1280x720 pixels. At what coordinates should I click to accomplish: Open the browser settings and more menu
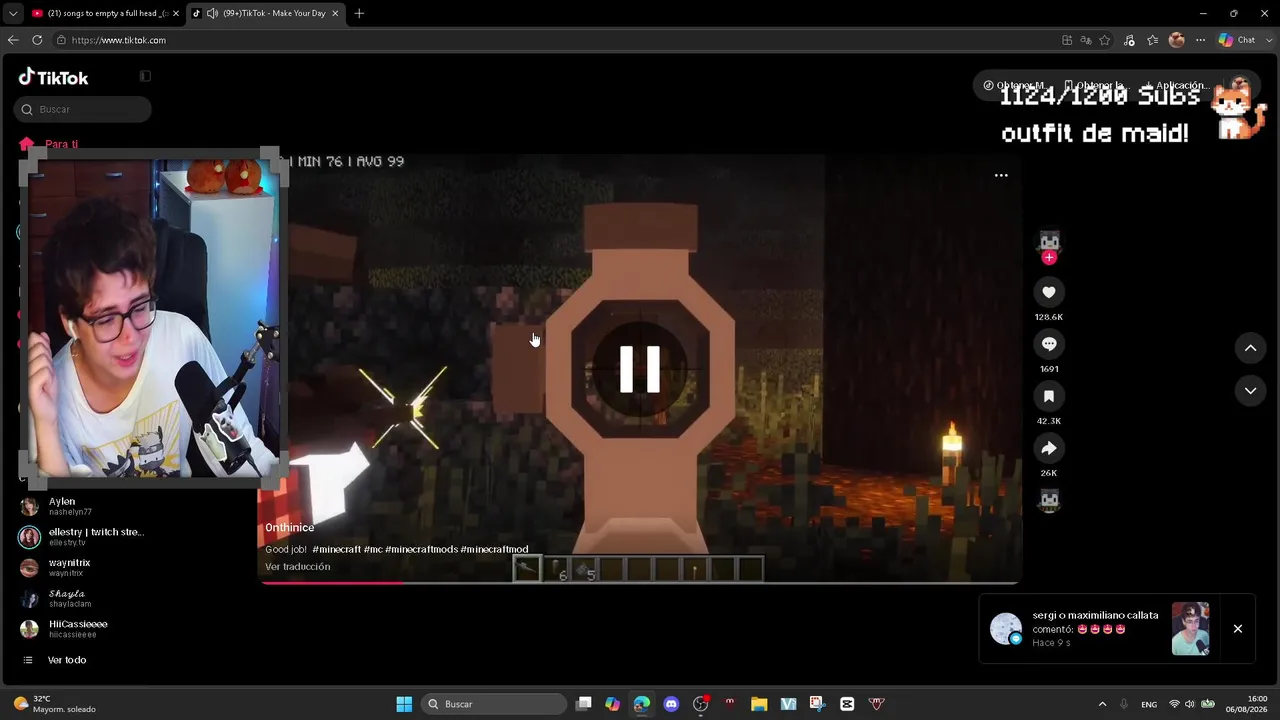(x=1201, y=40)
